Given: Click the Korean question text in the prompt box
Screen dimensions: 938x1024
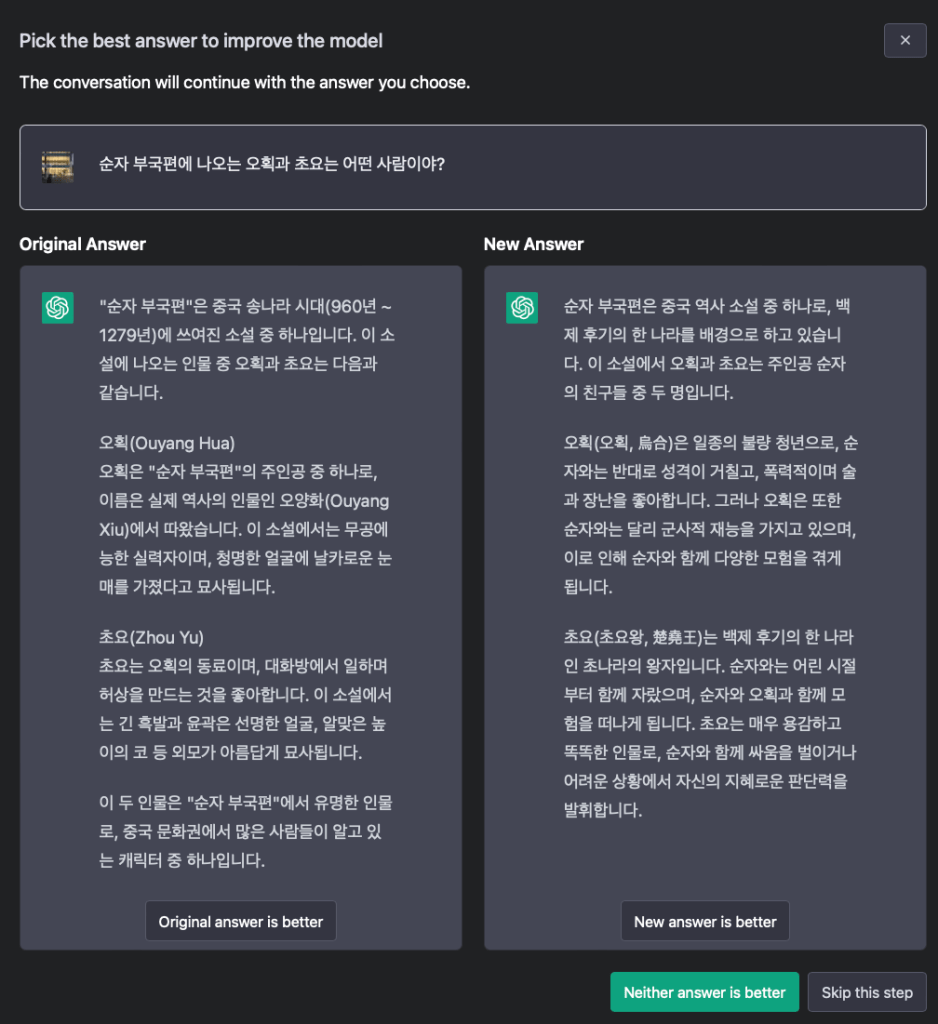Looking at the screenshot, I should (x=272, y=163).
